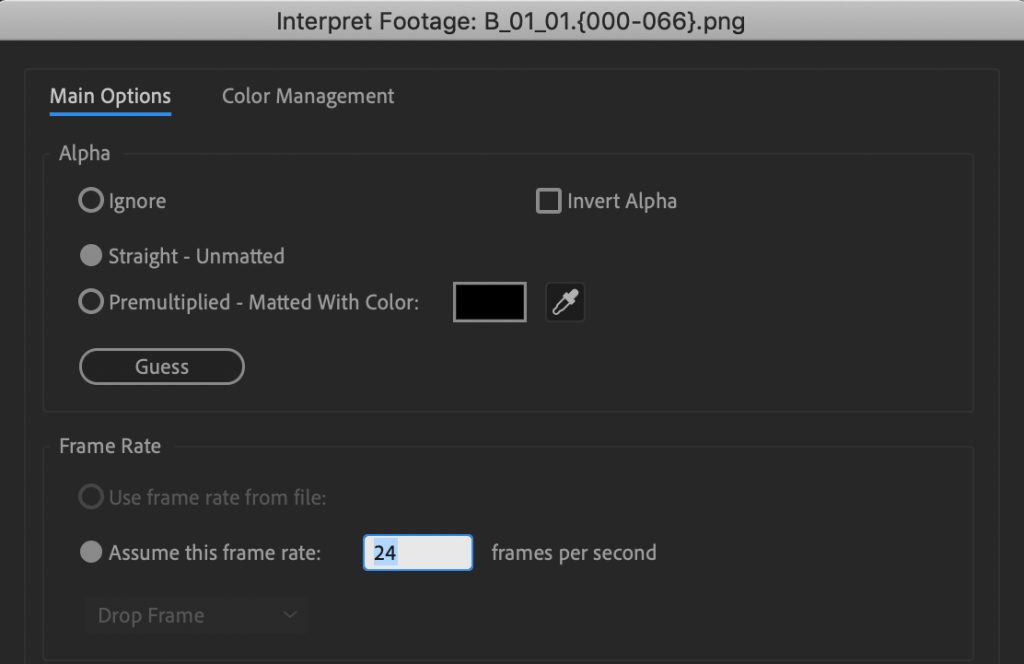Click the frame rate field showing 24
The image size is (1024, 664).
(418, 552)
